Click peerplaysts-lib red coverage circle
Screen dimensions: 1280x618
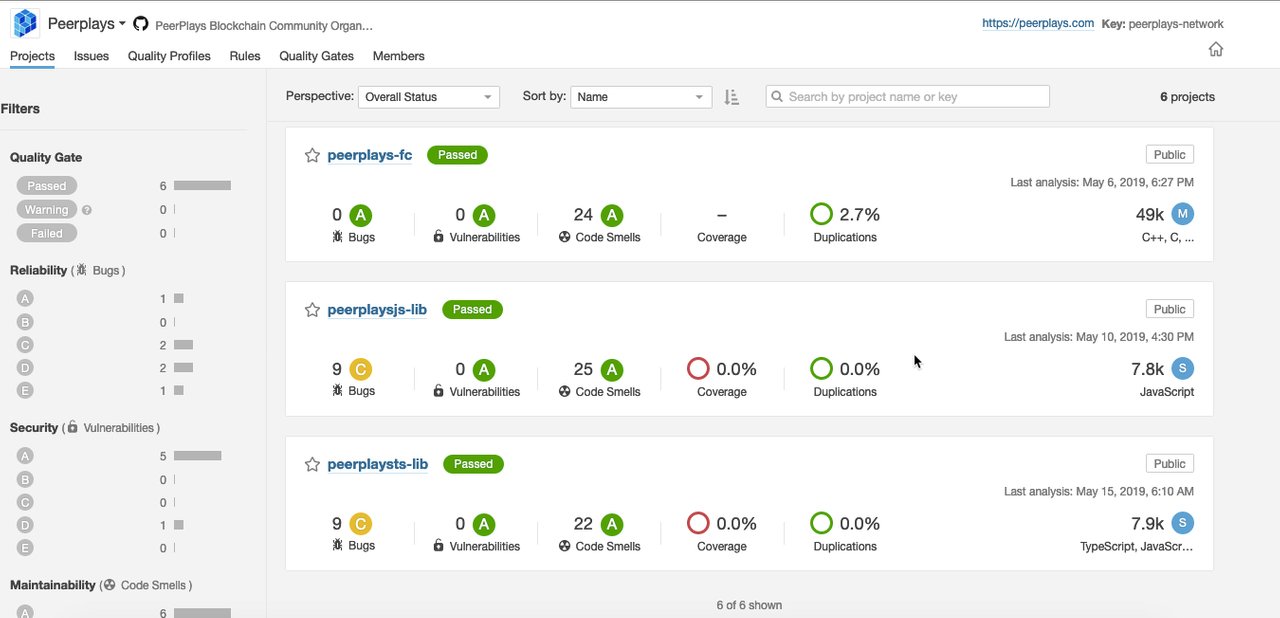click(698, 524)
